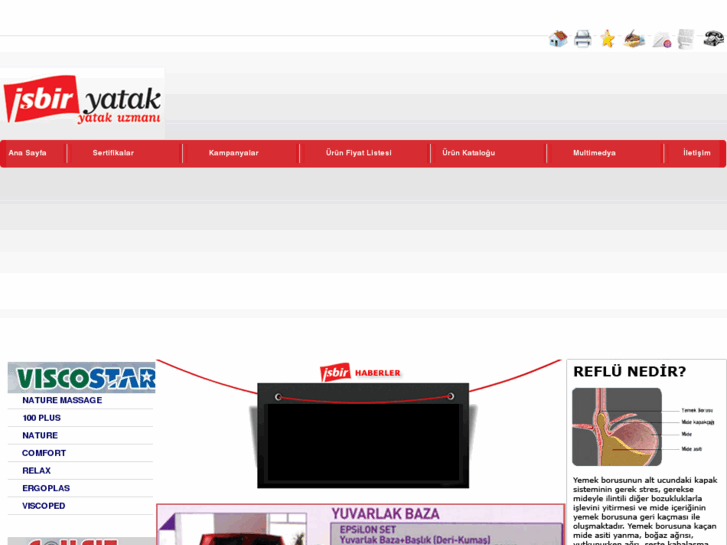The image size is (727, 545).
Task: Open the Ana Sayfa menu item
Action: point(27,153)
